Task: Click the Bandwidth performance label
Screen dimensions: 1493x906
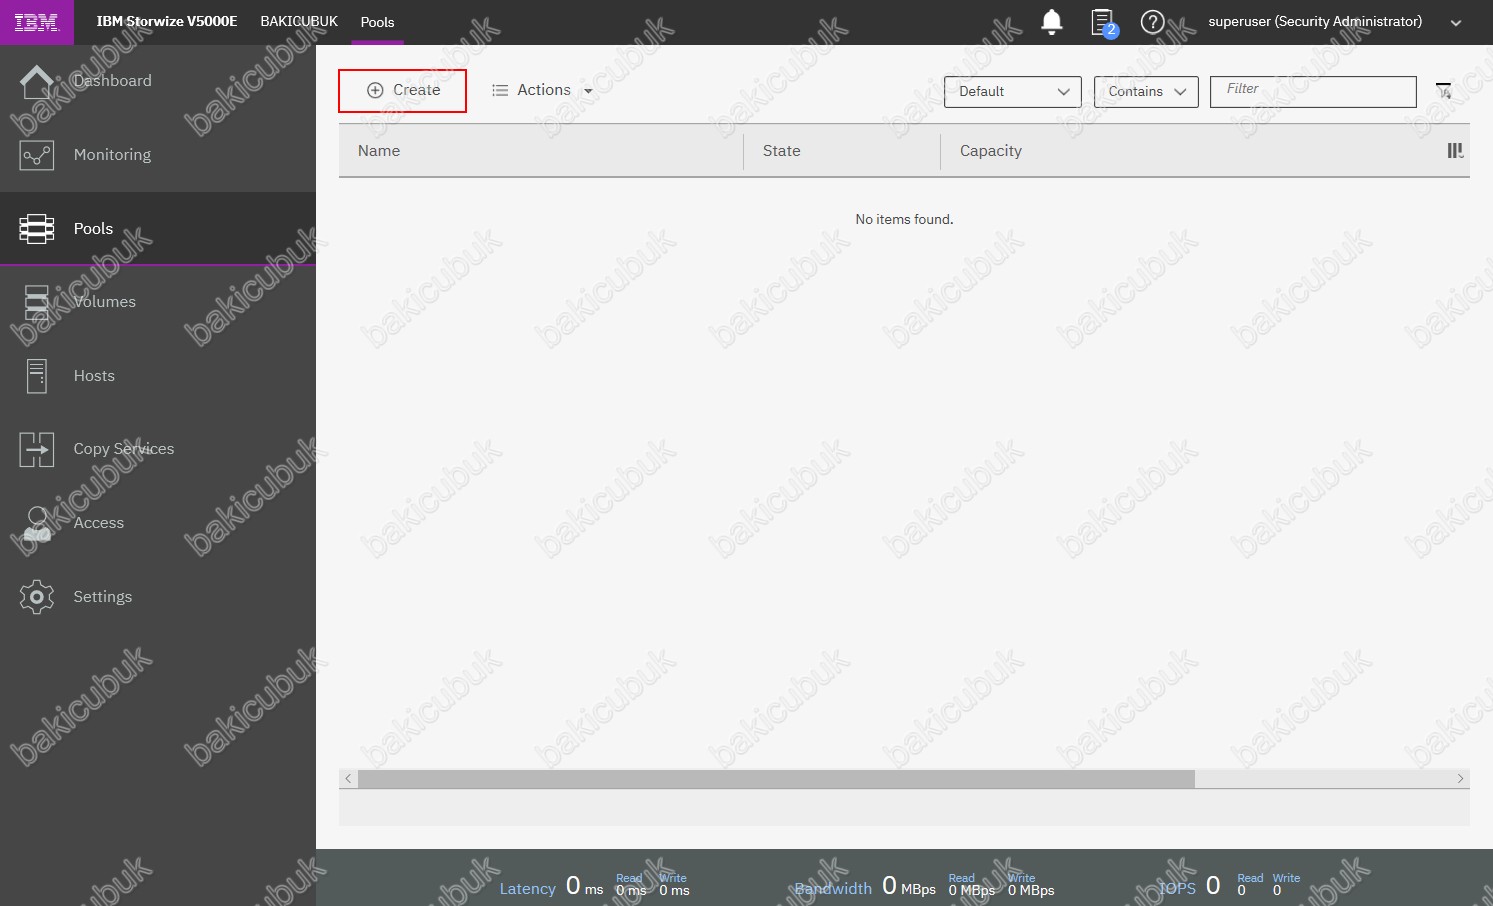Action: 833,888
